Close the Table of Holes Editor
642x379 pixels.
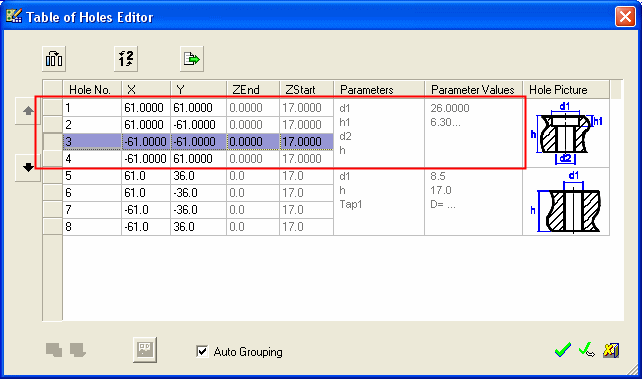[x=625, y=17]
